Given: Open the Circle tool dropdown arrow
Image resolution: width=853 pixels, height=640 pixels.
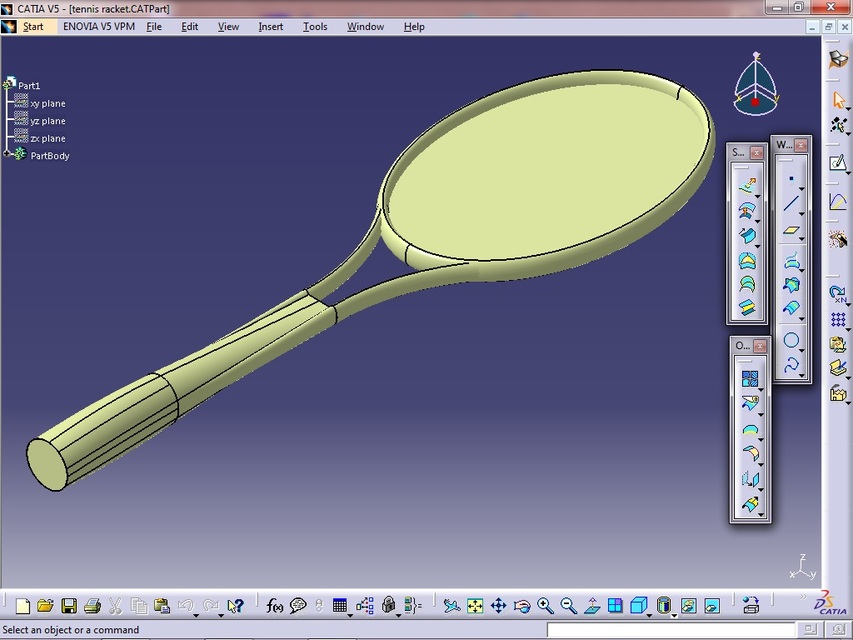Looking at the screenshot, I should [801, 352].
